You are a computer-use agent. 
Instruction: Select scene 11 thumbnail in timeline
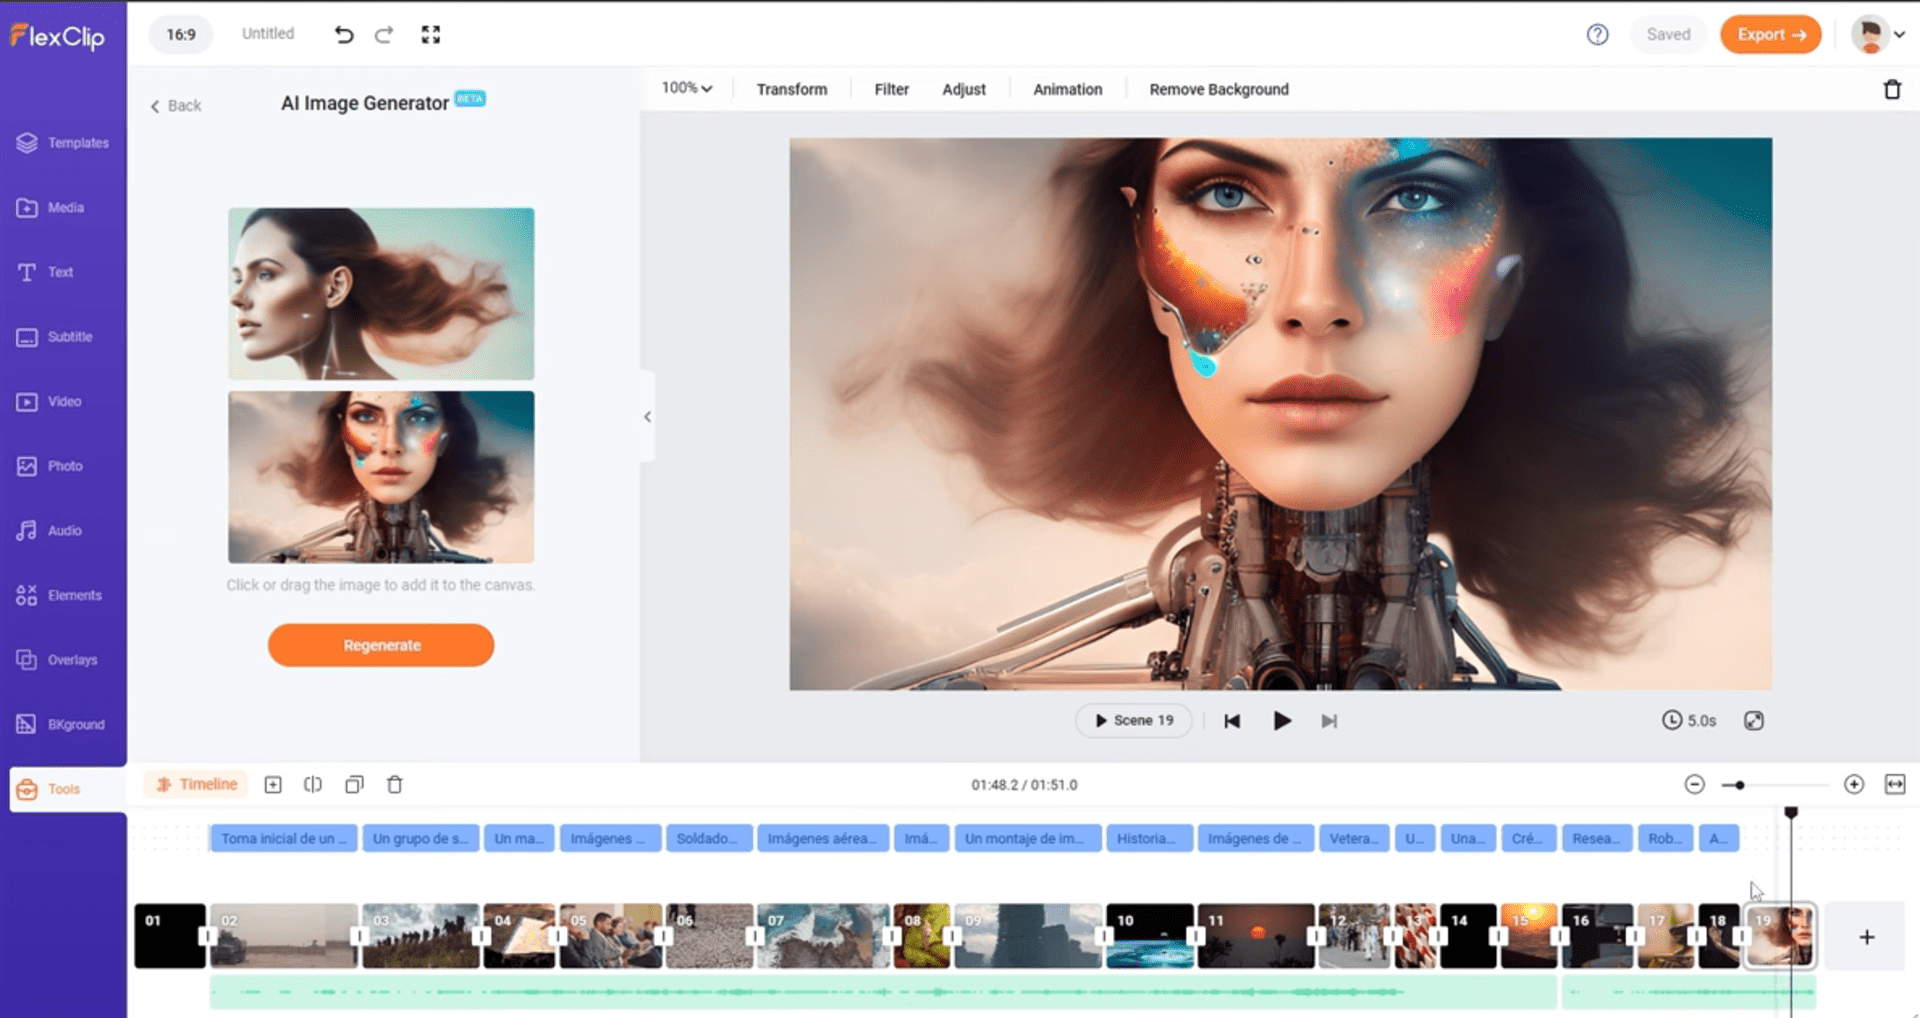pos(1256,936)
